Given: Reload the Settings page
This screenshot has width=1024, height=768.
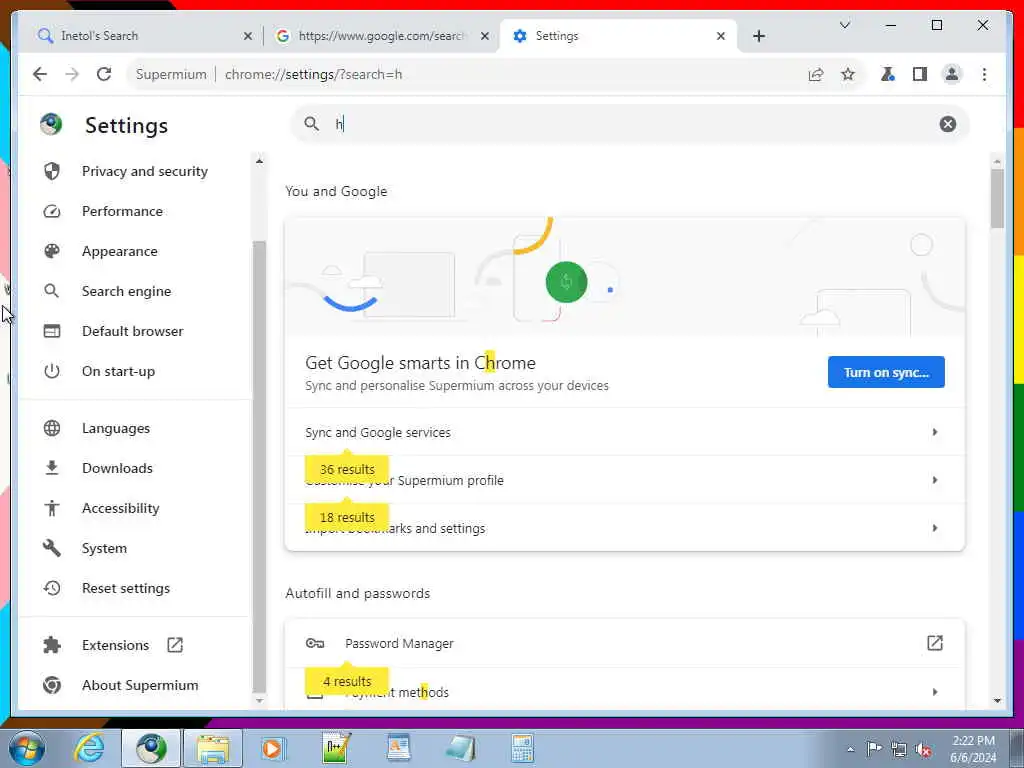Looking at the screenshot, I should 104,74.
